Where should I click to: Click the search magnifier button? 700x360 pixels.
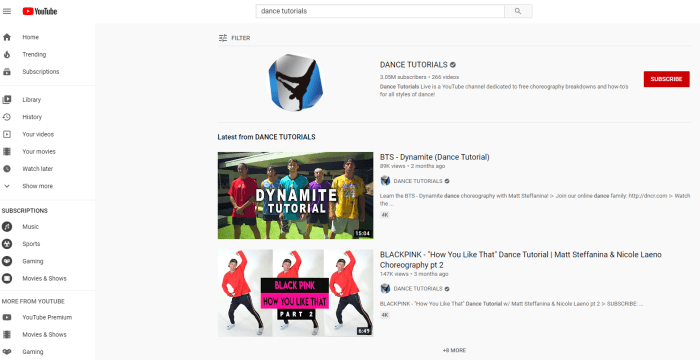(518, 11)
